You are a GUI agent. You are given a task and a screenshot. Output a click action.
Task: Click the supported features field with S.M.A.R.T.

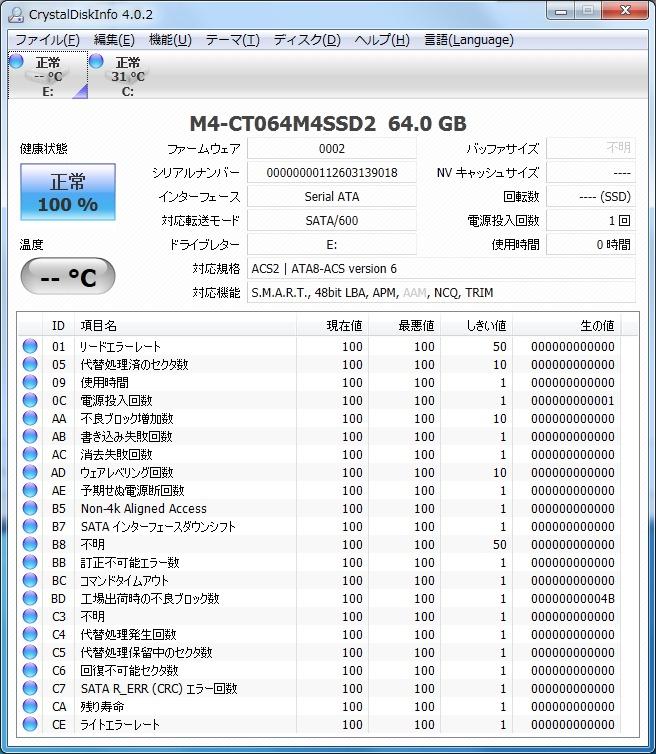pyautogui.click(x=441, y=293)
